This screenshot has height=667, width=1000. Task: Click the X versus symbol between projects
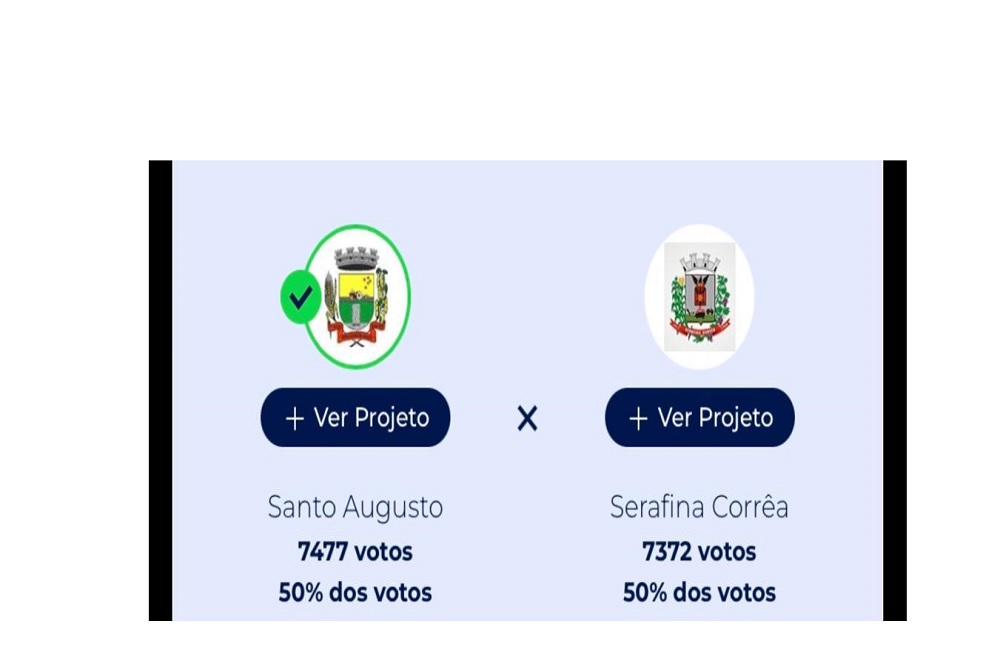click(x=527, y=419)
